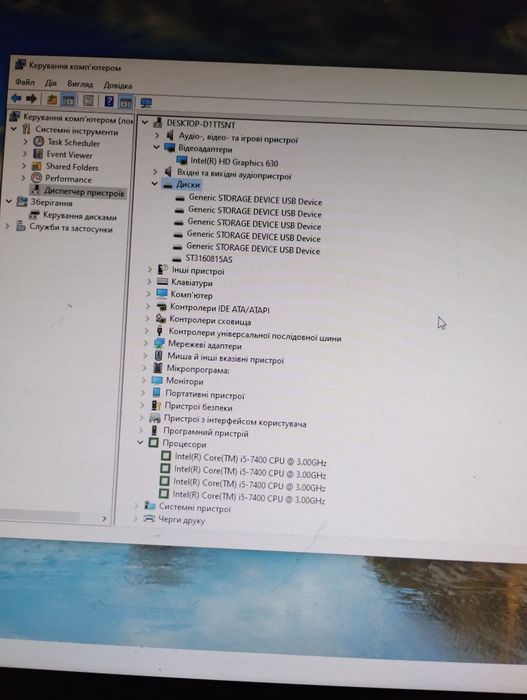Click the Help question mark toolbar icon
Viewport: 527px width, 700px height.
point(109,101)
